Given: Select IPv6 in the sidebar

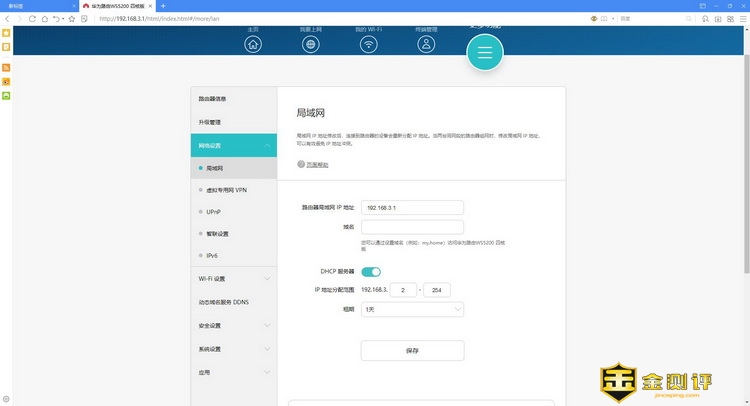Looking at the screenshot, I should coord(212,256).
